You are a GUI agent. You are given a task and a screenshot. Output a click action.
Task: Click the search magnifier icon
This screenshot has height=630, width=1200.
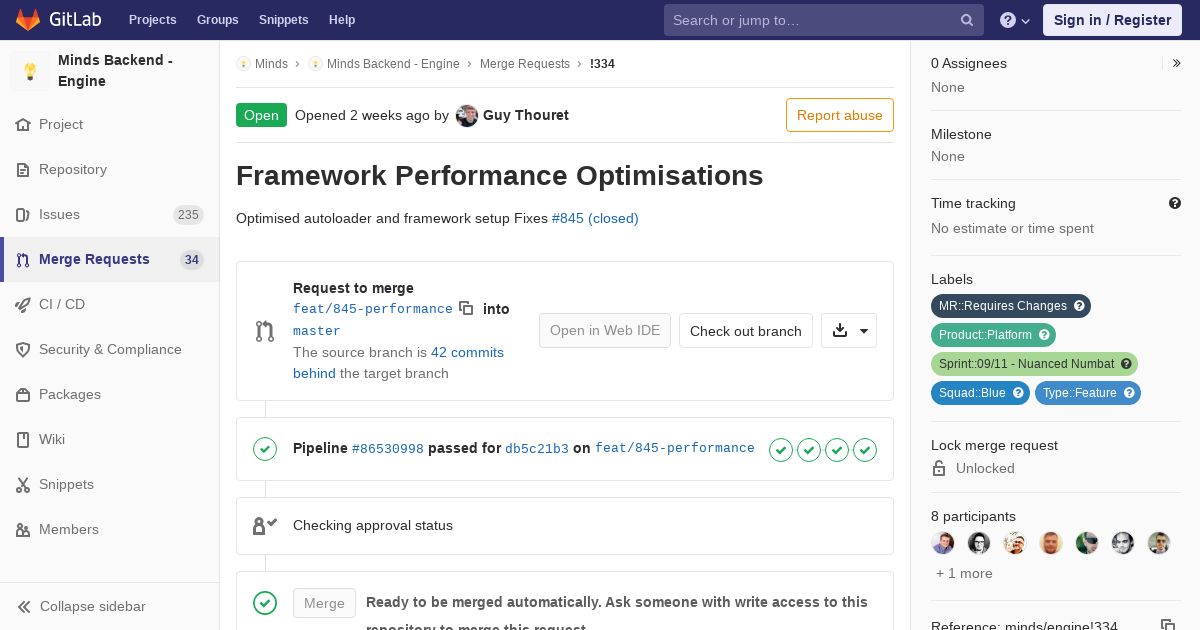(x=967, y=20)
